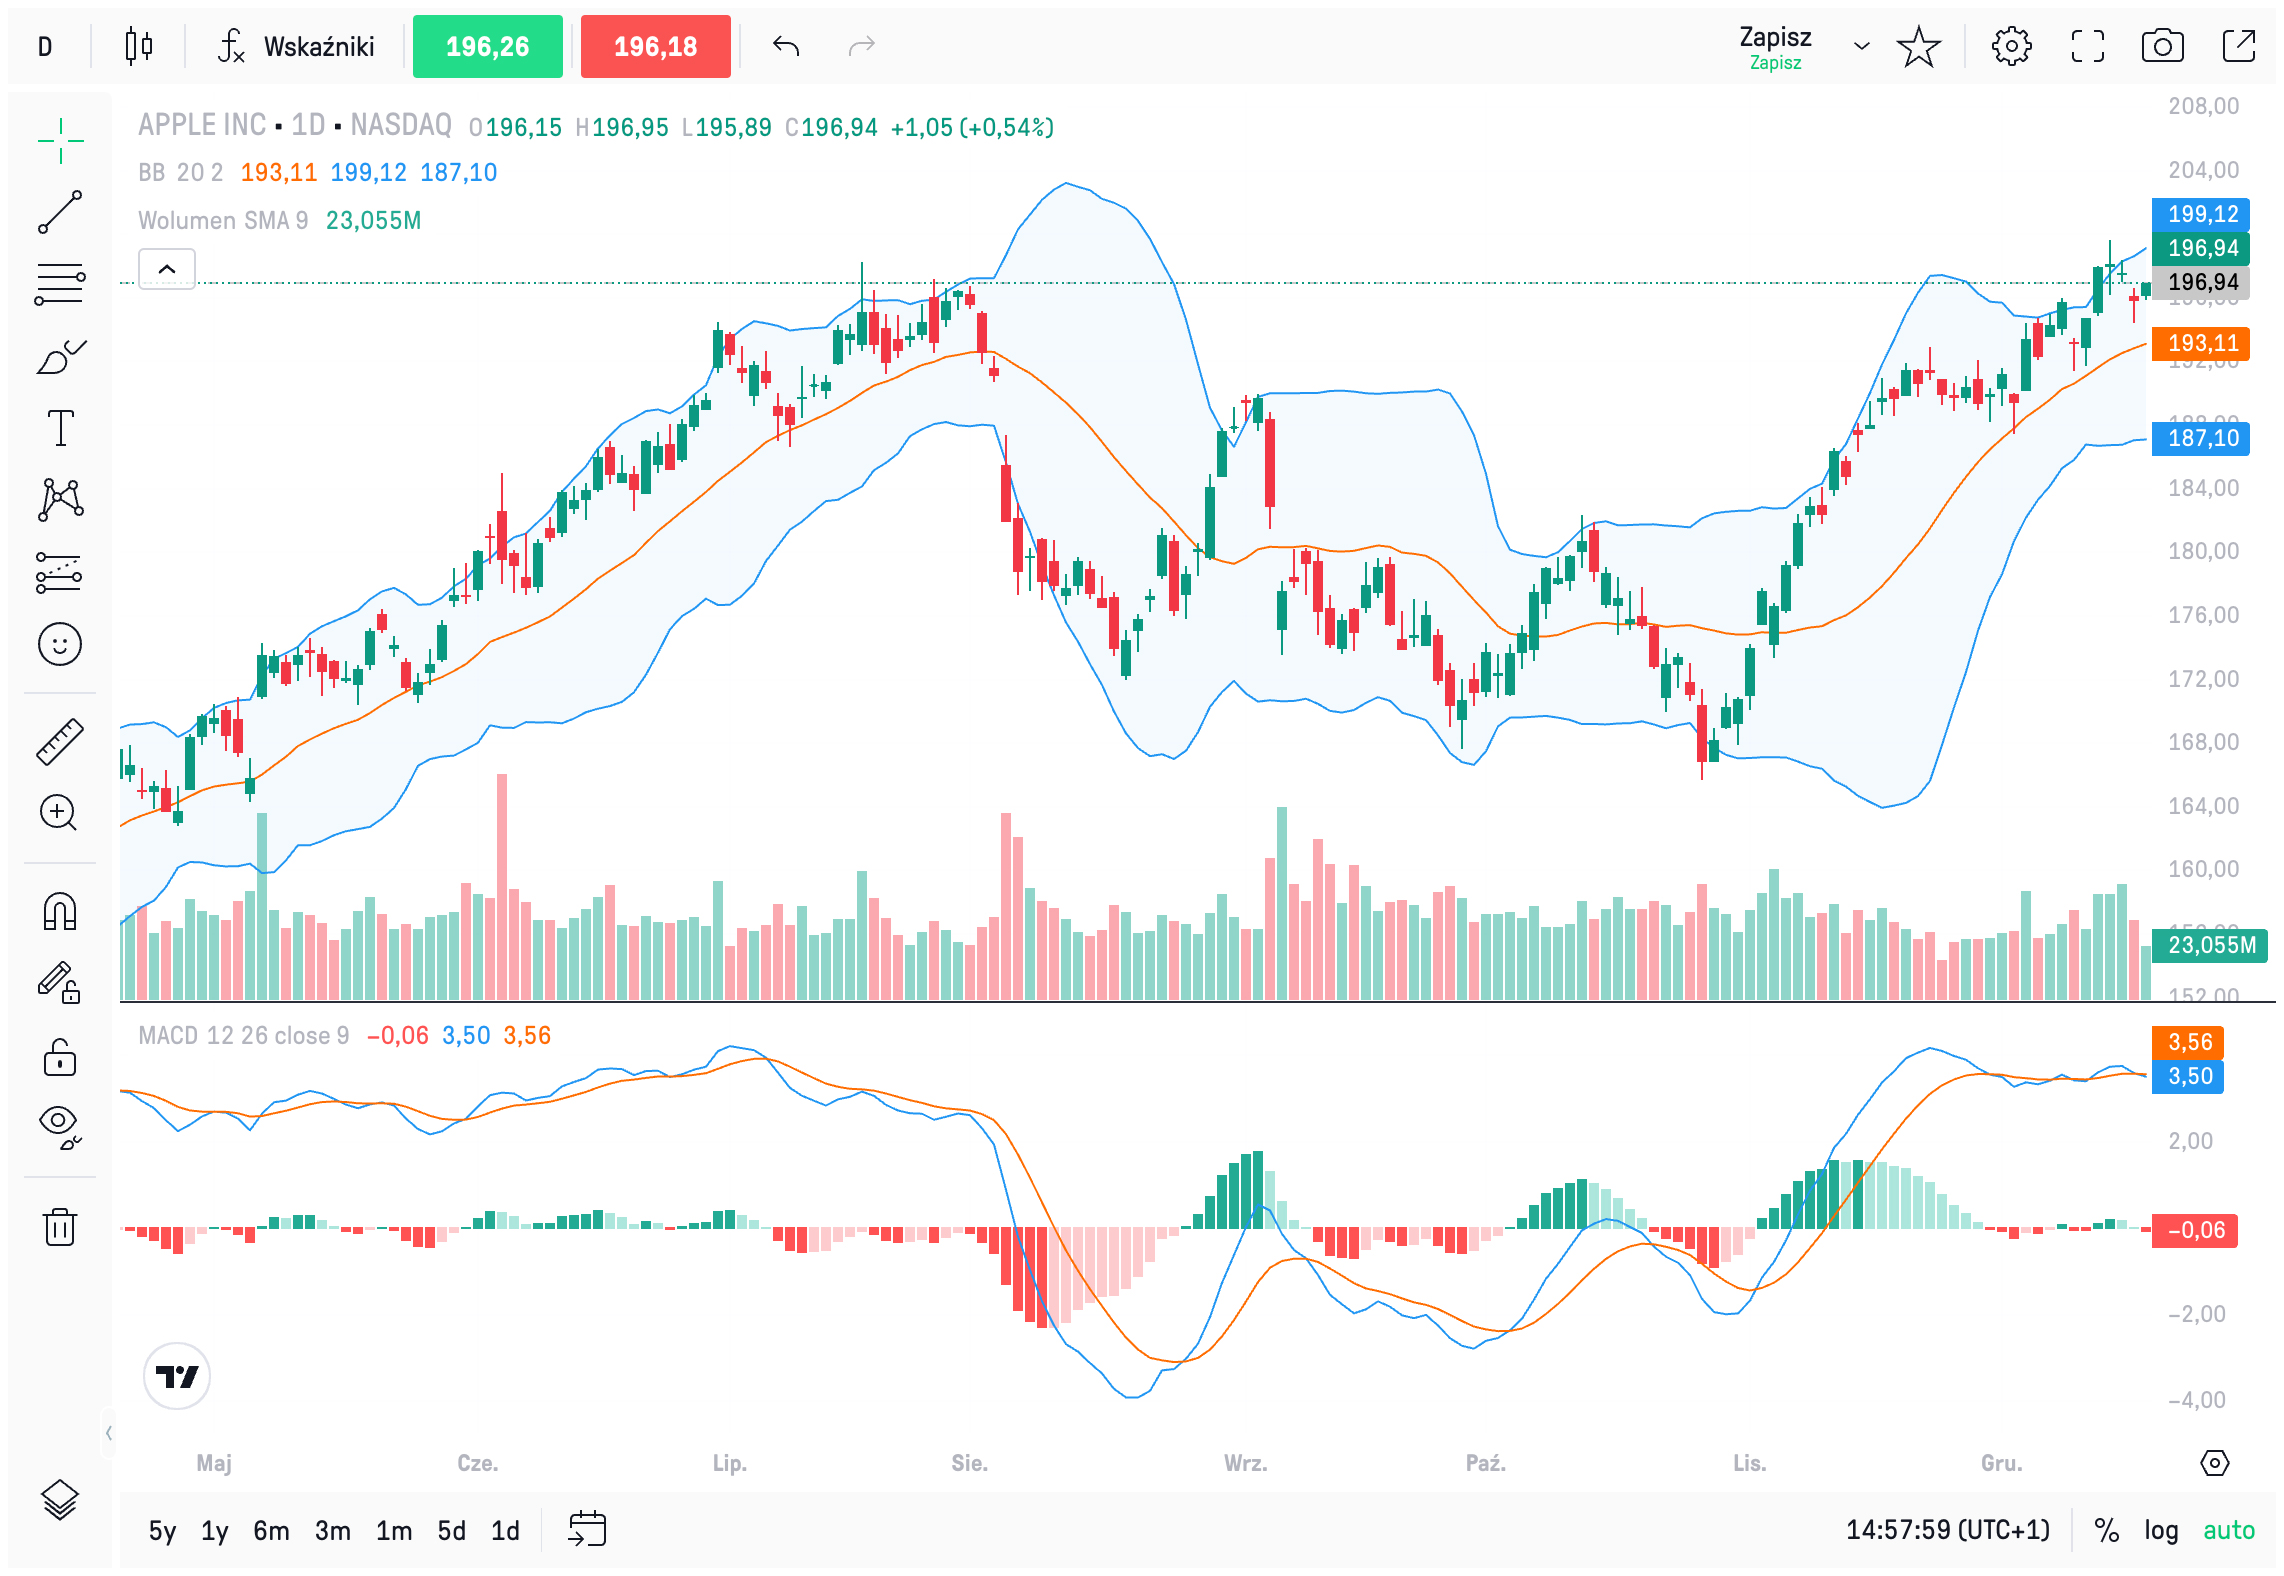The image size is (2284, 1576).
Task: Add the chart to favorites with the star
Action: tap(1919, 46)
